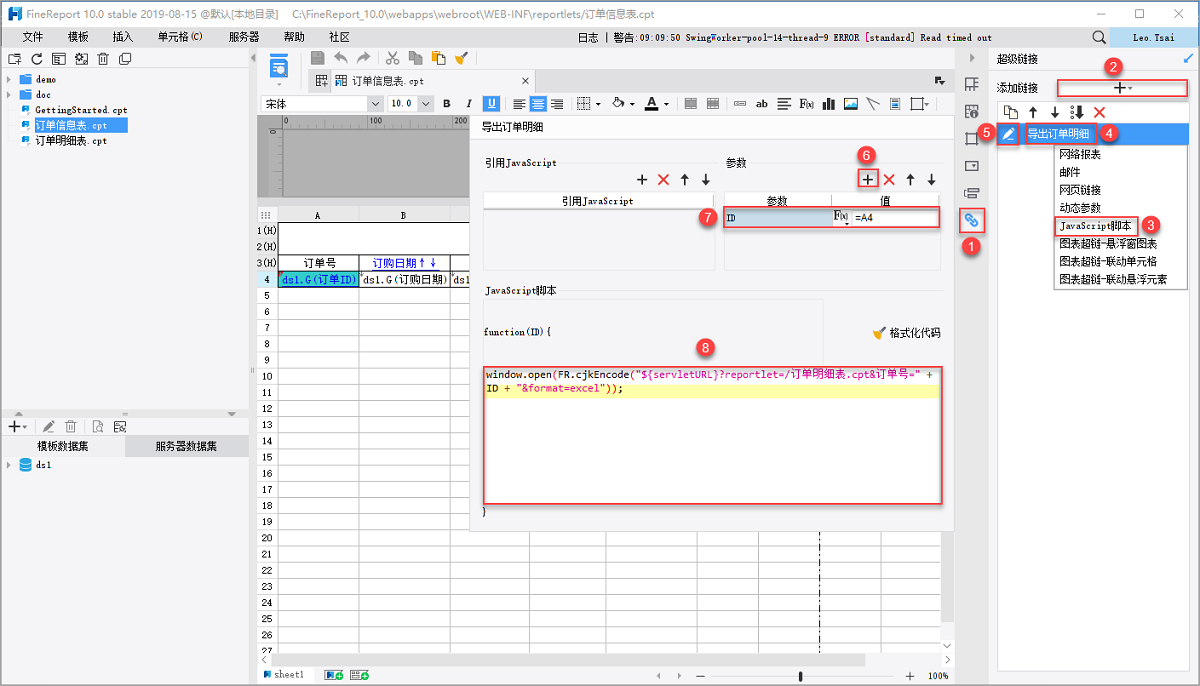Open the 服务器 menu
The image size is (1200, 686).
click(244, 37)
